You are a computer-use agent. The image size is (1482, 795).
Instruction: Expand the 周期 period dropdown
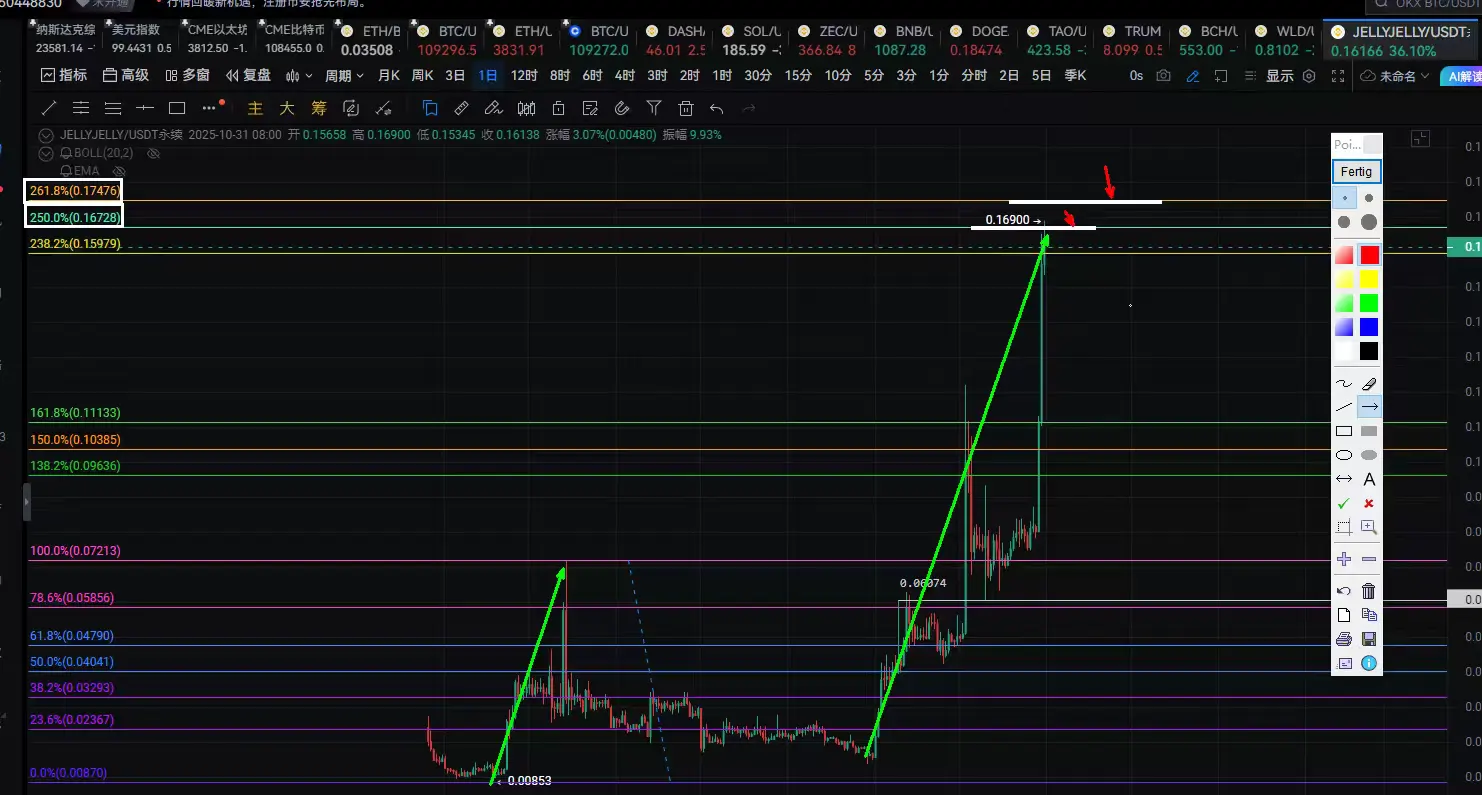pyautogui.click(x=345, y=75)
